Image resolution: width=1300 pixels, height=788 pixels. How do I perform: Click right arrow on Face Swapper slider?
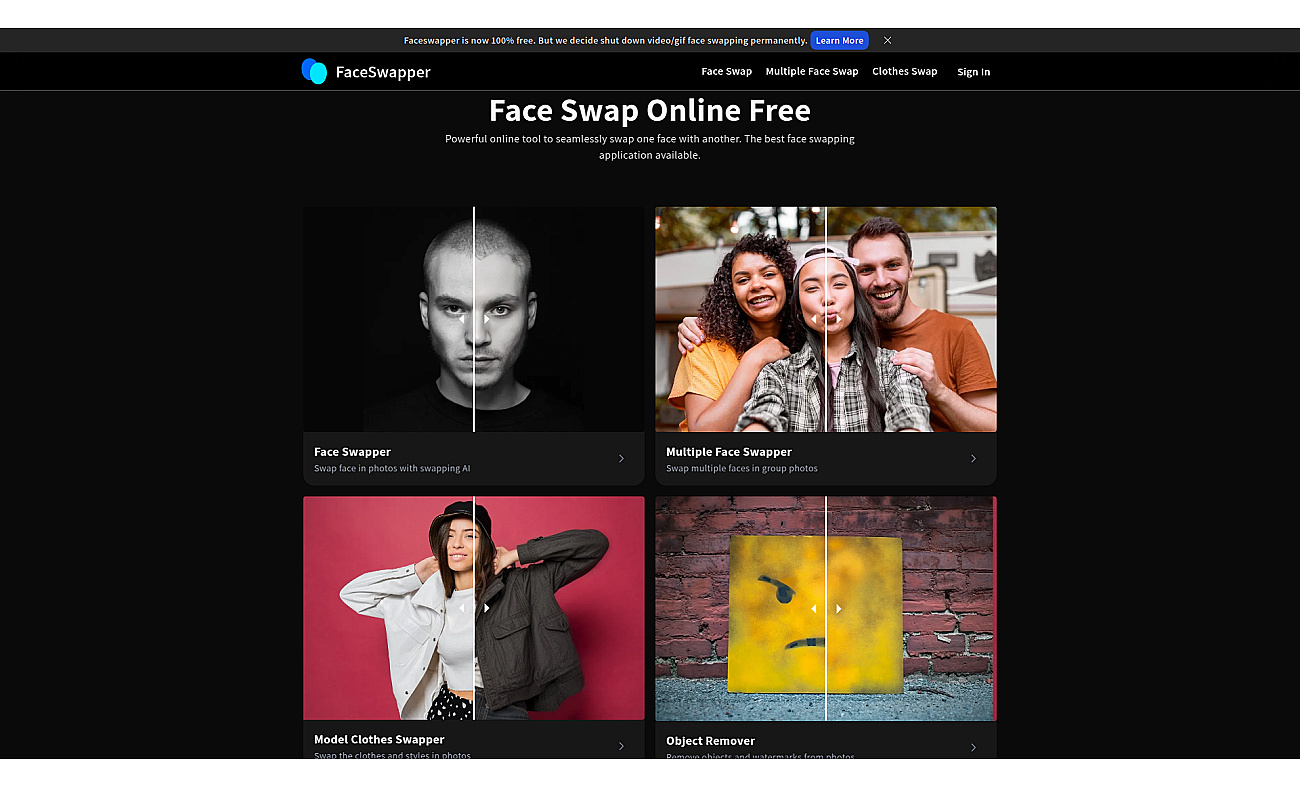[x=487, y=319]
